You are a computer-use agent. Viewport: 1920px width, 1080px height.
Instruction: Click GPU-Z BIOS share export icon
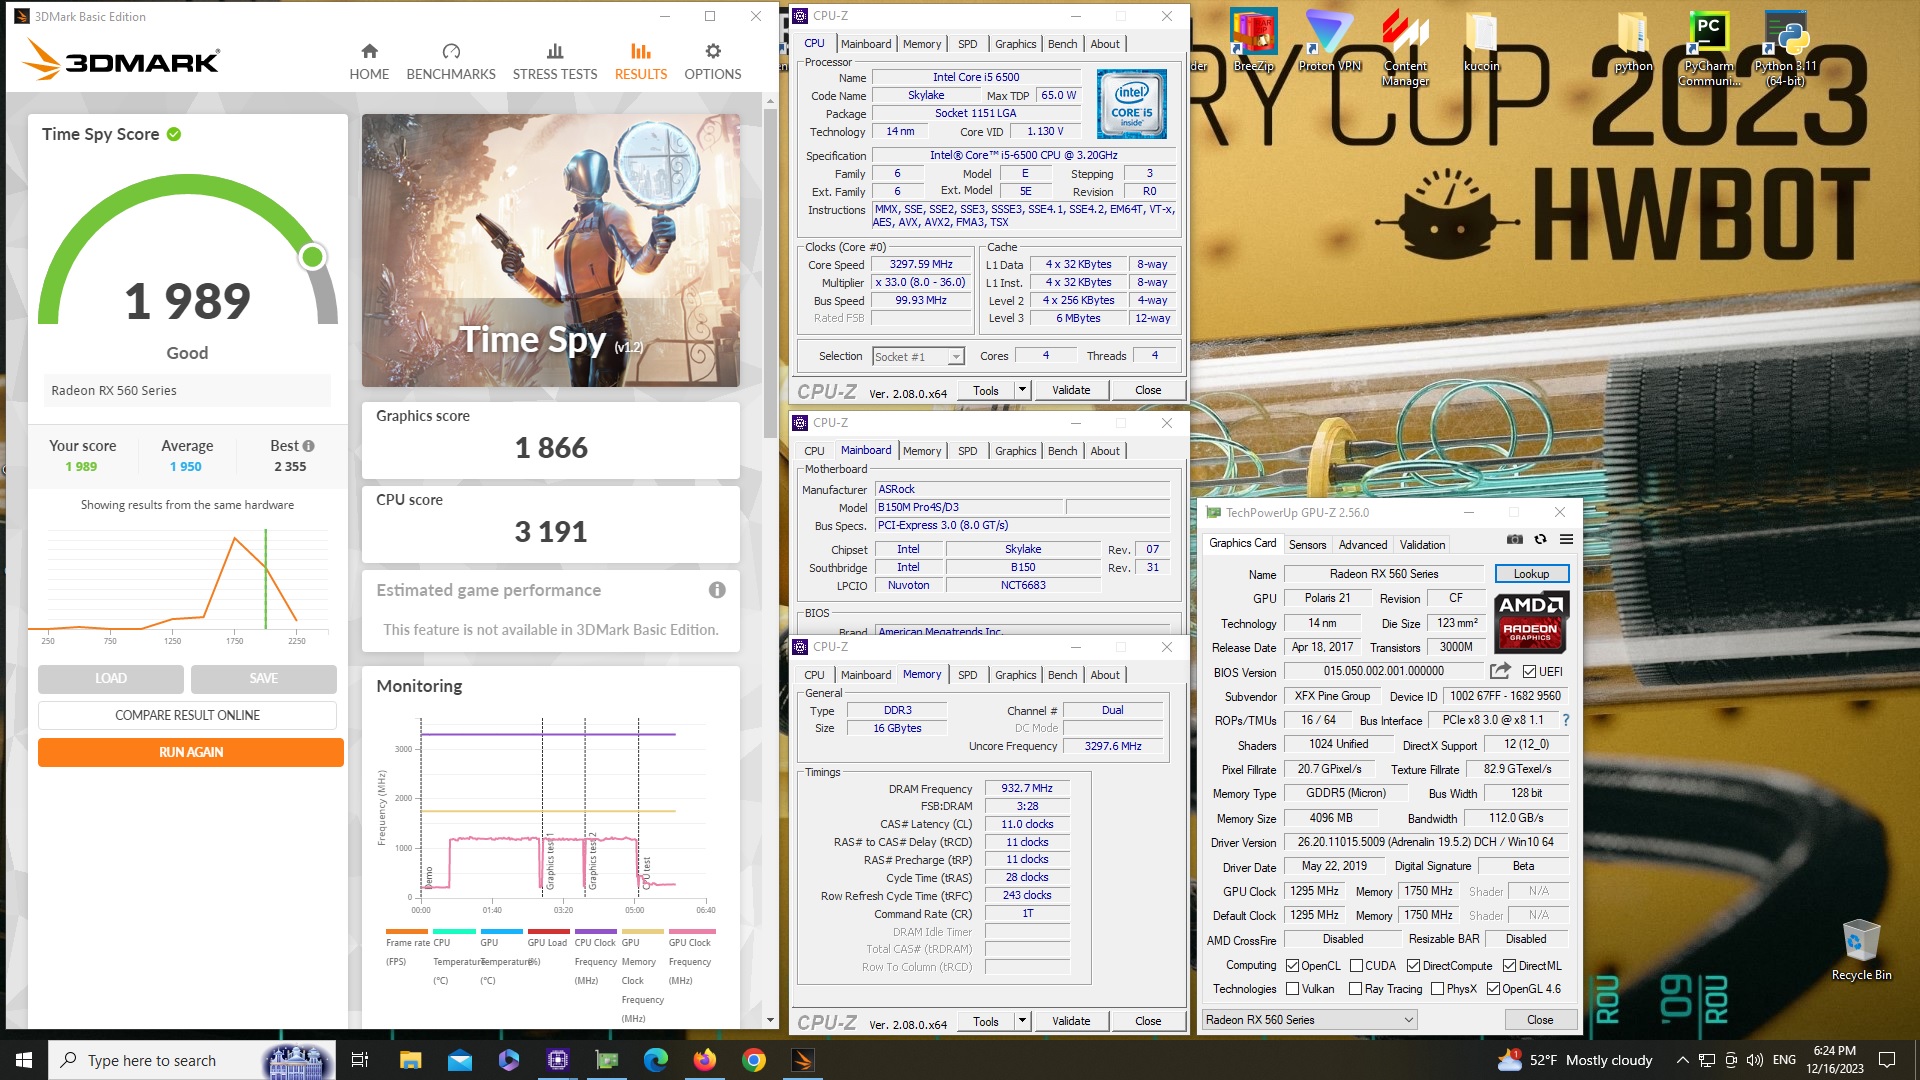point(1500,671)
